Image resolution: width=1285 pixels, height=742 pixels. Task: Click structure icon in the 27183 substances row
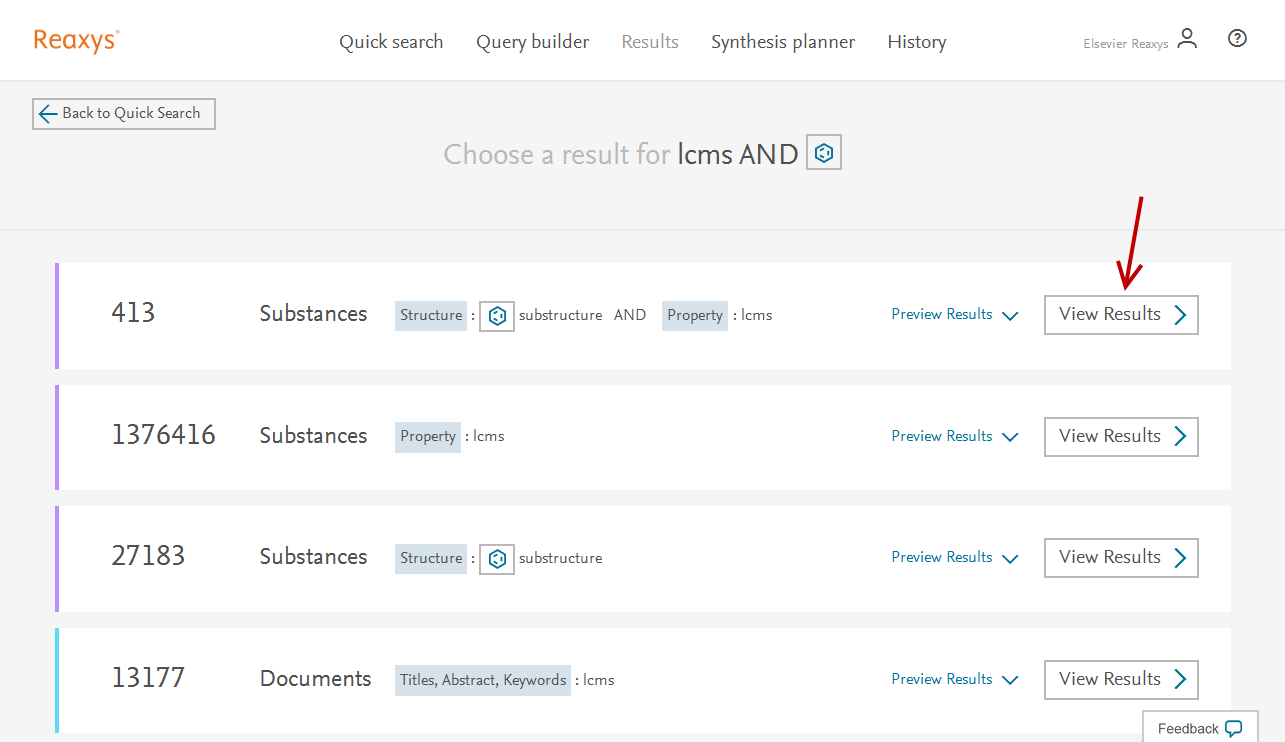pyautogui.click(x=497, y=559)
